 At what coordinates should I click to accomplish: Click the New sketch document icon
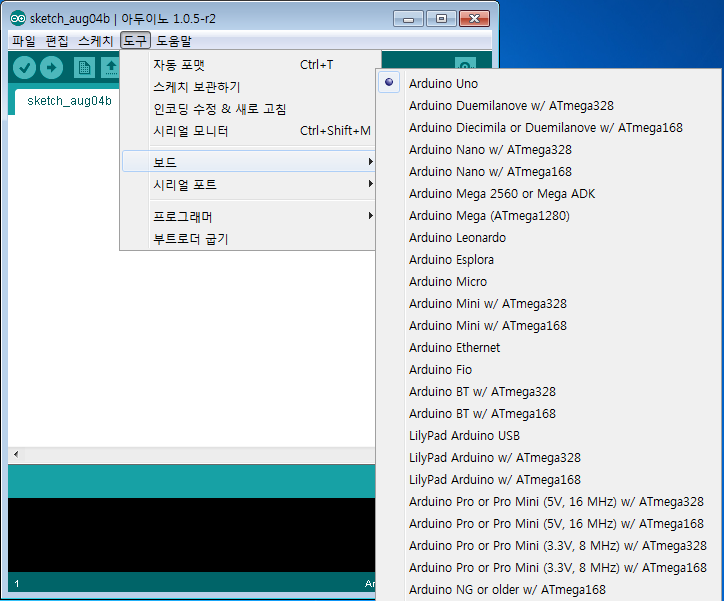84,68
